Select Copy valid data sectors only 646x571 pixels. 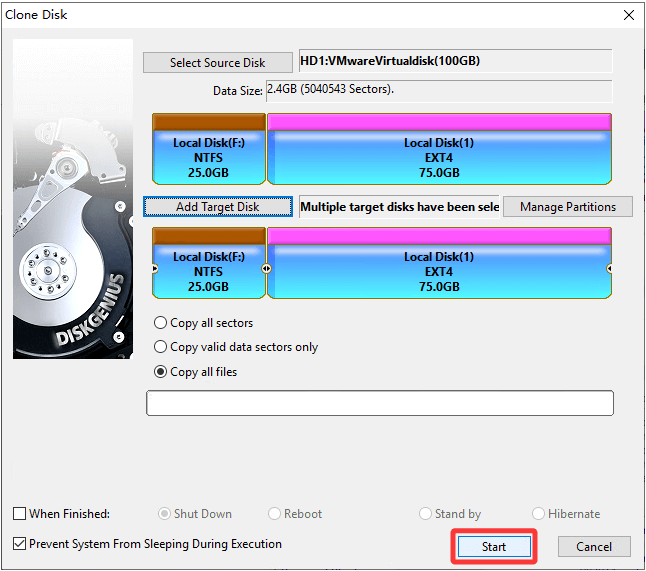(x=160, y=347)
